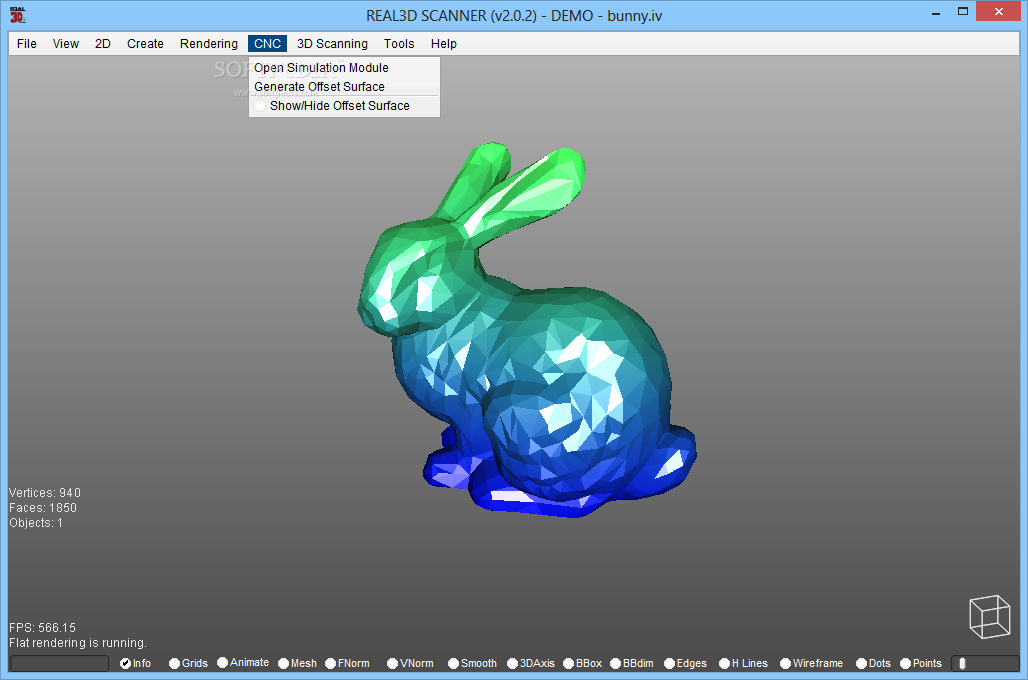The width and height of the screenshot is (1028, 680).
Task: Choose Open Simulation Module
Action: coord(344,68)
